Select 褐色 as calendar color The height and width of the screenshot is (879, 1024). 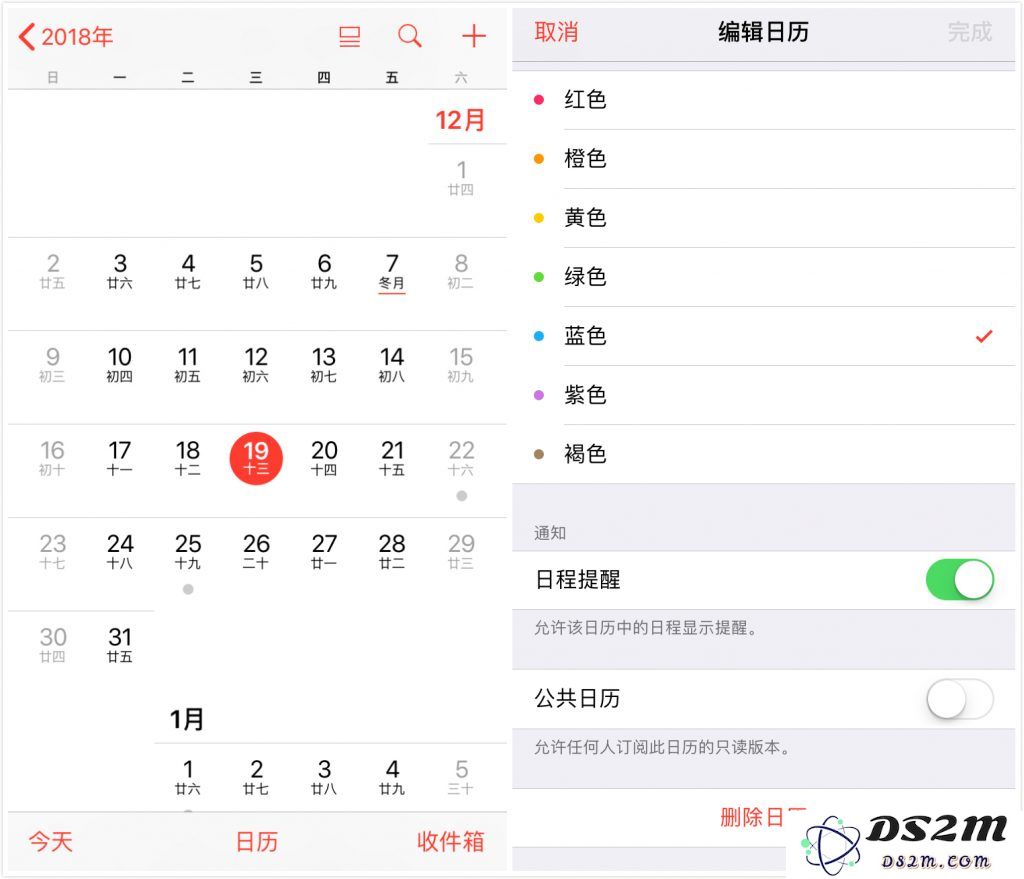[763, 454]
